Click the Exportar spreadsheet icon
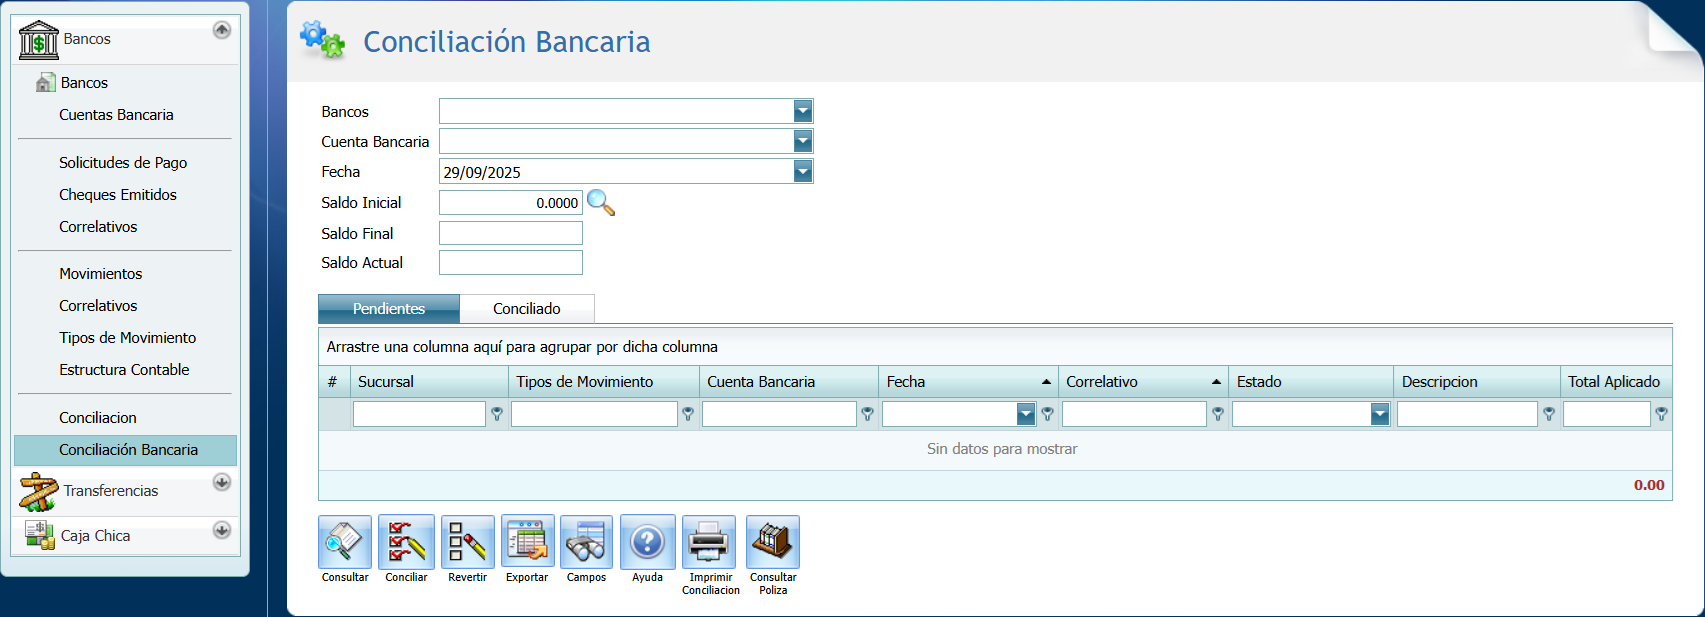This screenshot has width=1705, height=617. pos(527,543)
